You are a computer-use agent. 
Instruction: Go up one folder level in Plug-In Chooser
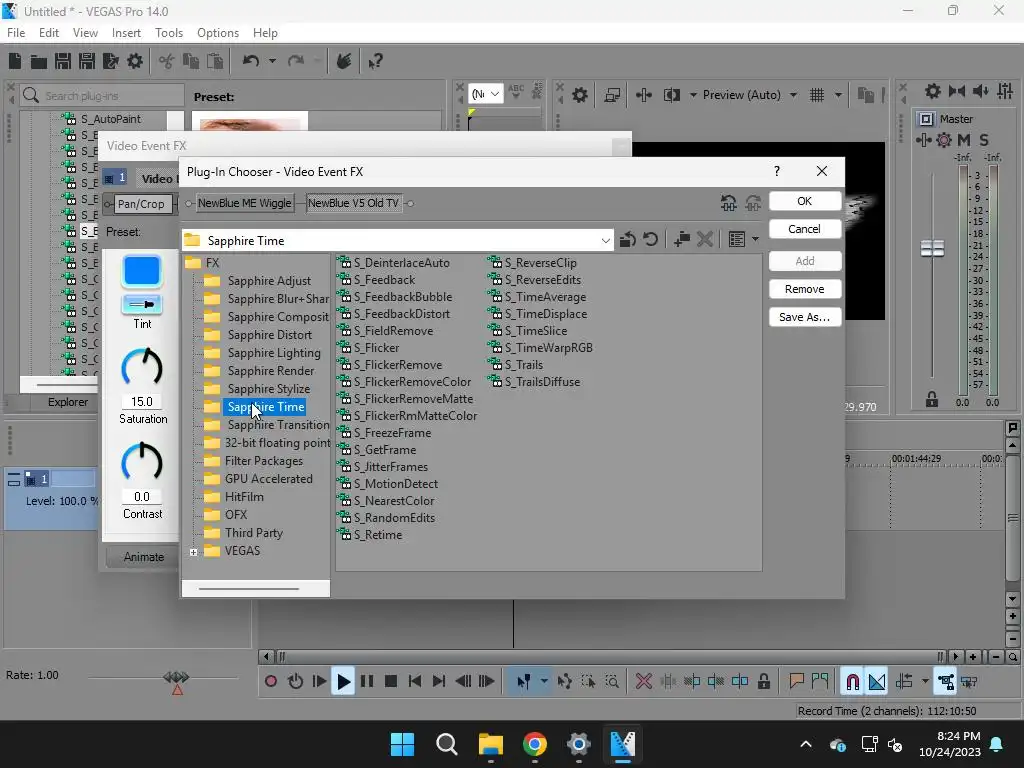[628, 240]
